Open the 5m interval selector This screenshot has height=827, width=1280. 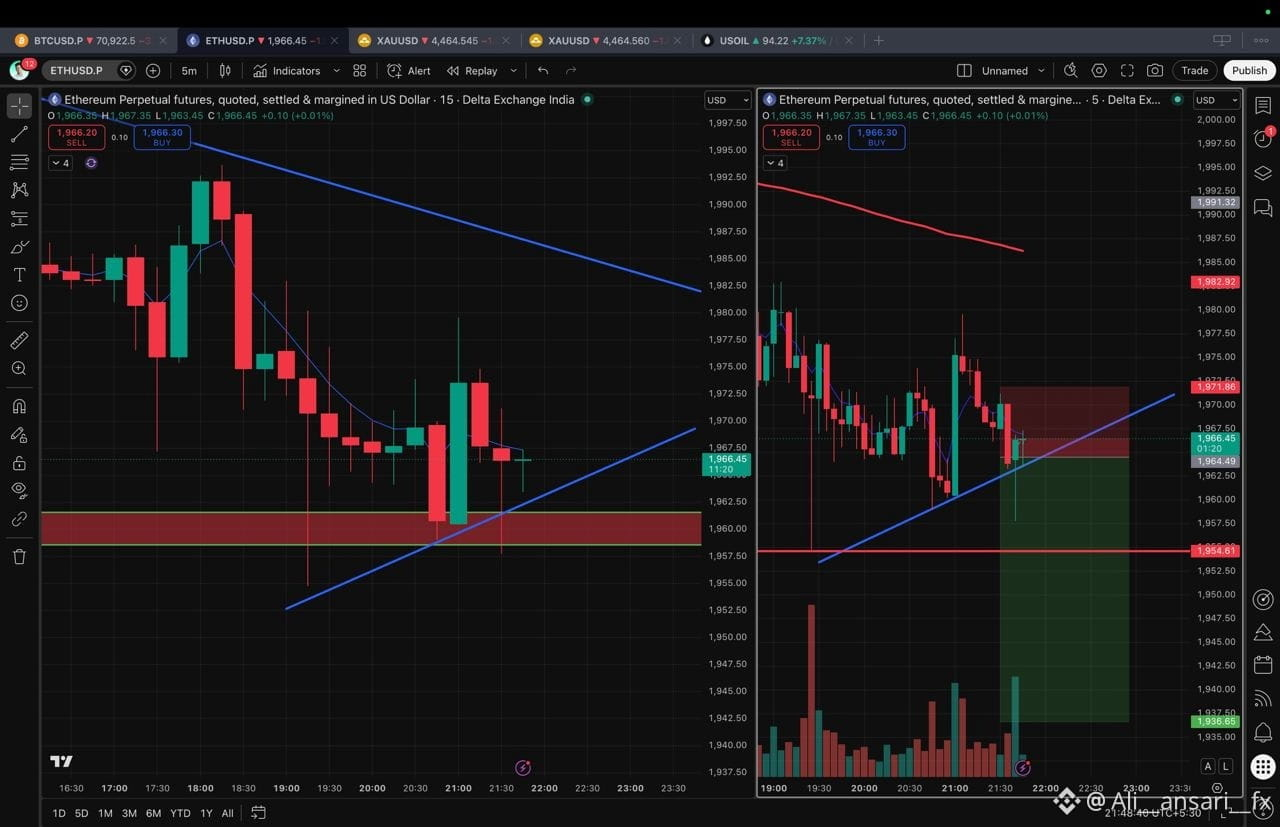pyautogui.click(x=189, y=71)
